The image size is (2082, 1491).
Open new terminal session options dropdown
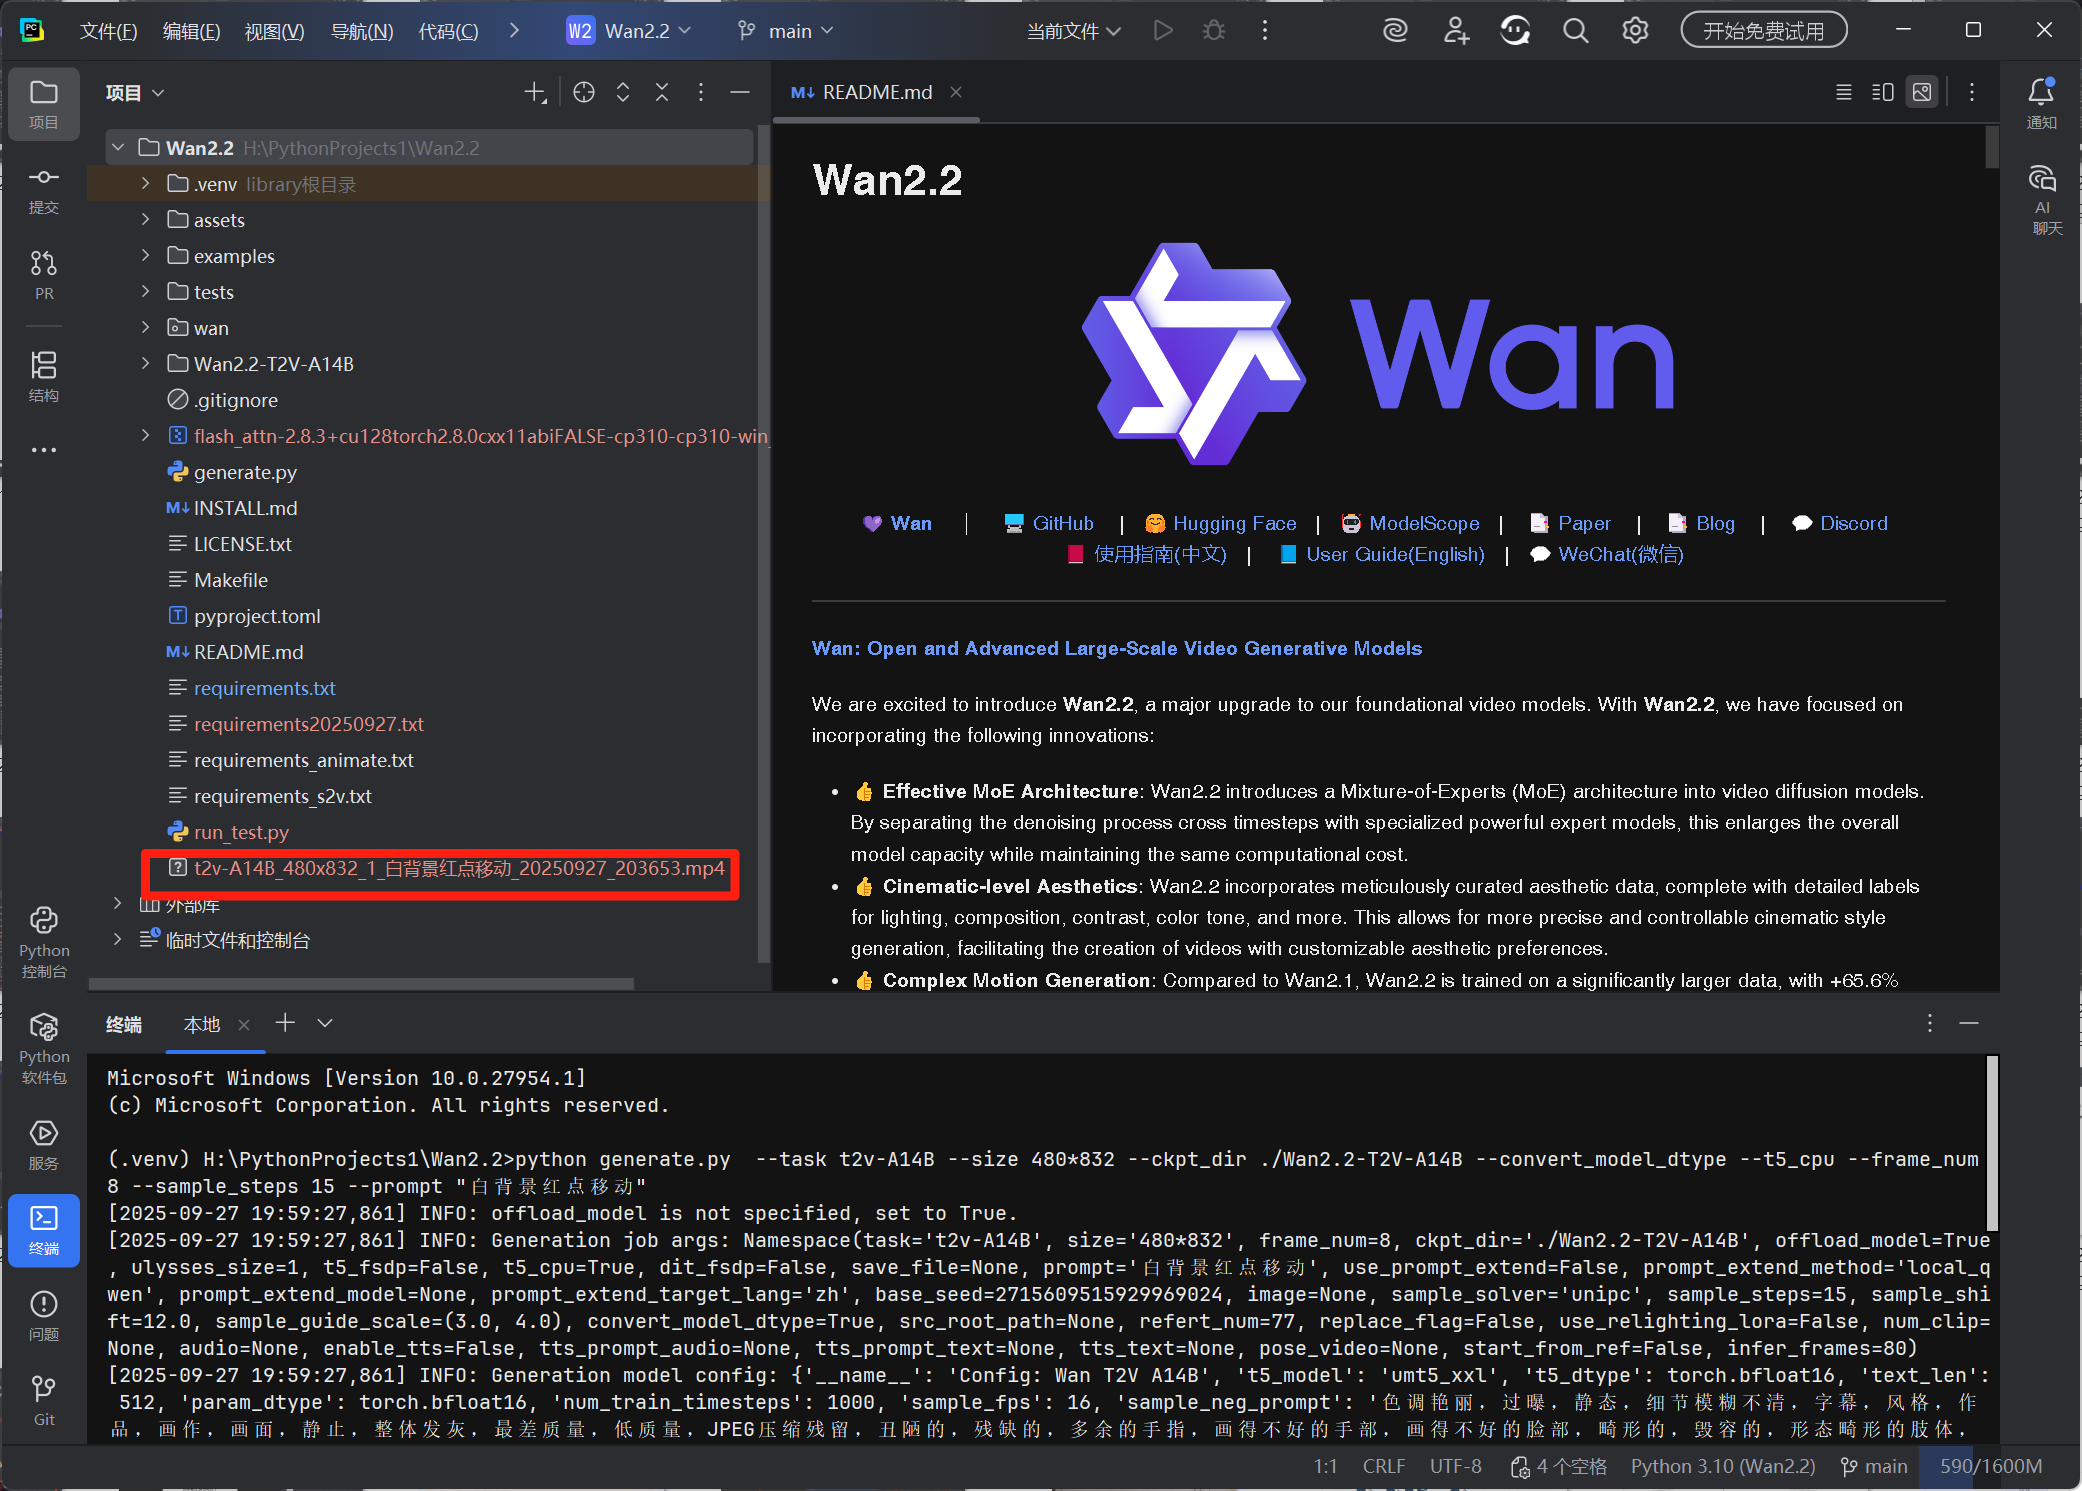tap(325, 1023)
